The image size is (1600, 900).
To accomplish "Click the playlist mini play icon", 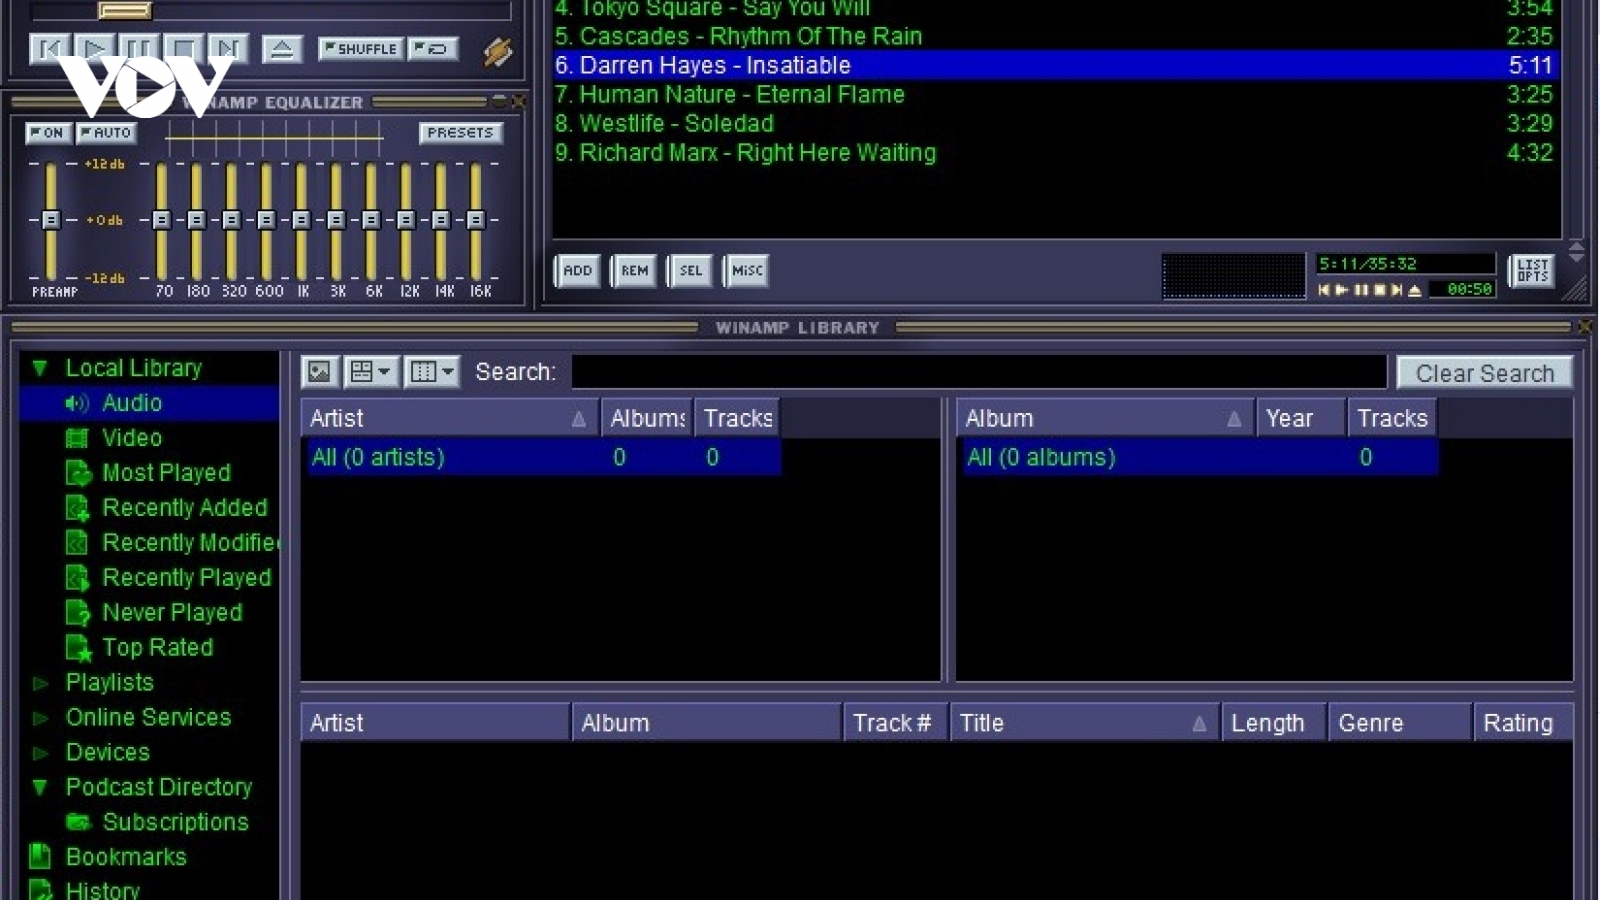I will coord(1342,290).
